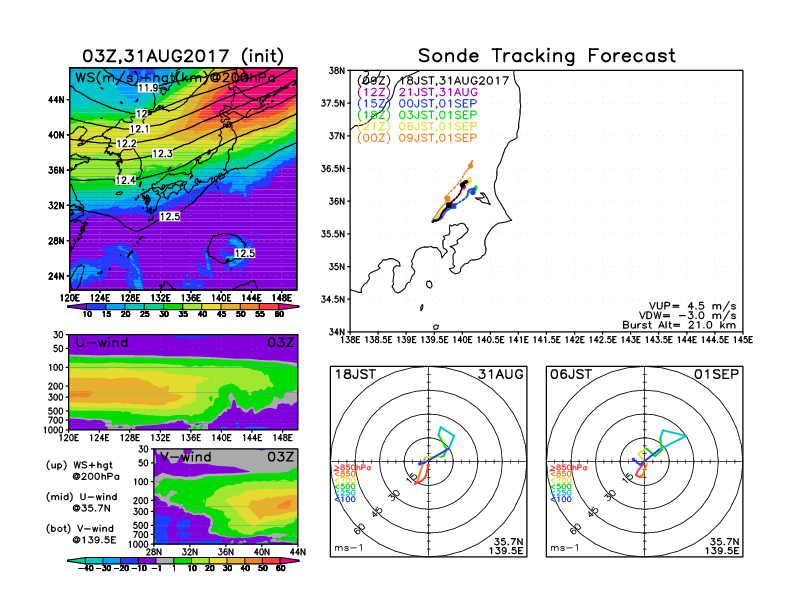Click '<100' legend in the 18JST hodograph
792x612 pixels.
[345, 499]
